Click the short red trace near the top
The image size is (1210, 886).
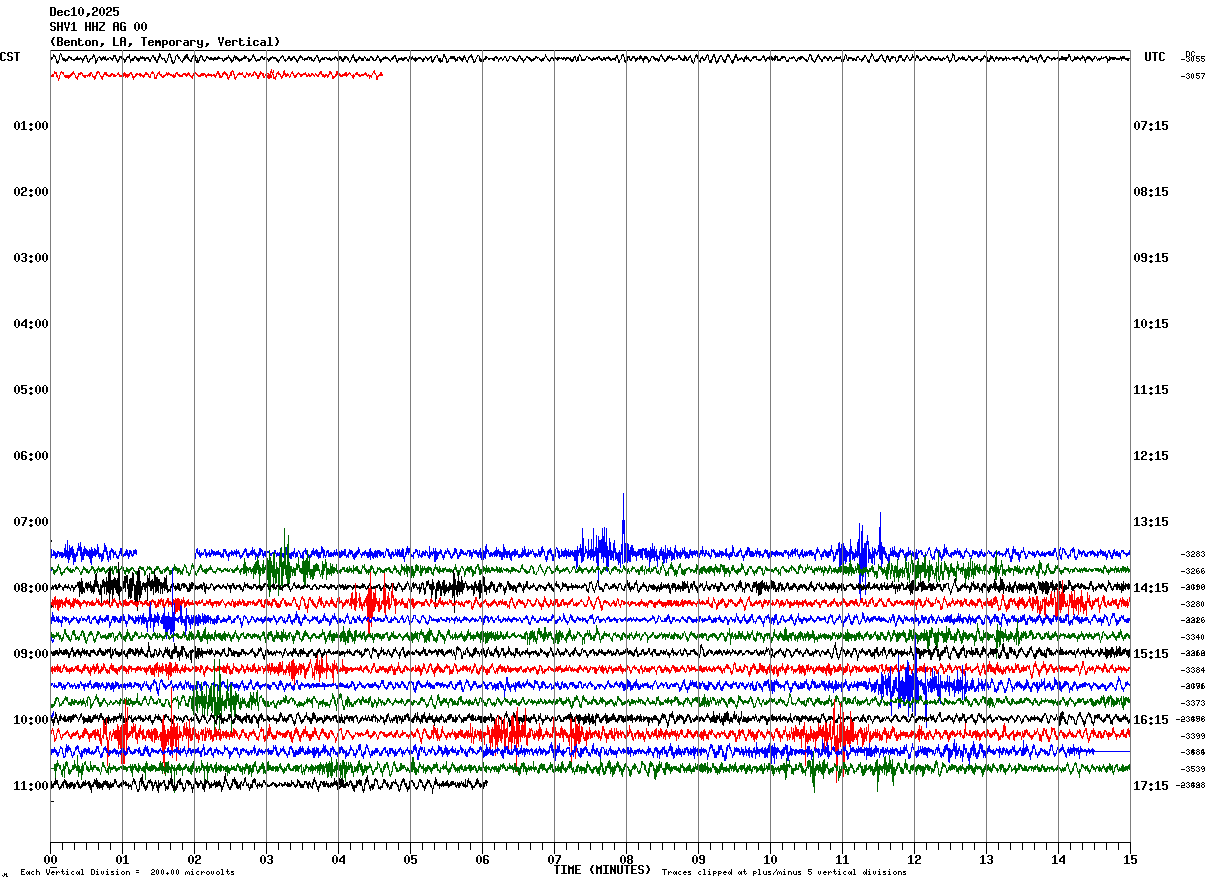pos(216,74)
